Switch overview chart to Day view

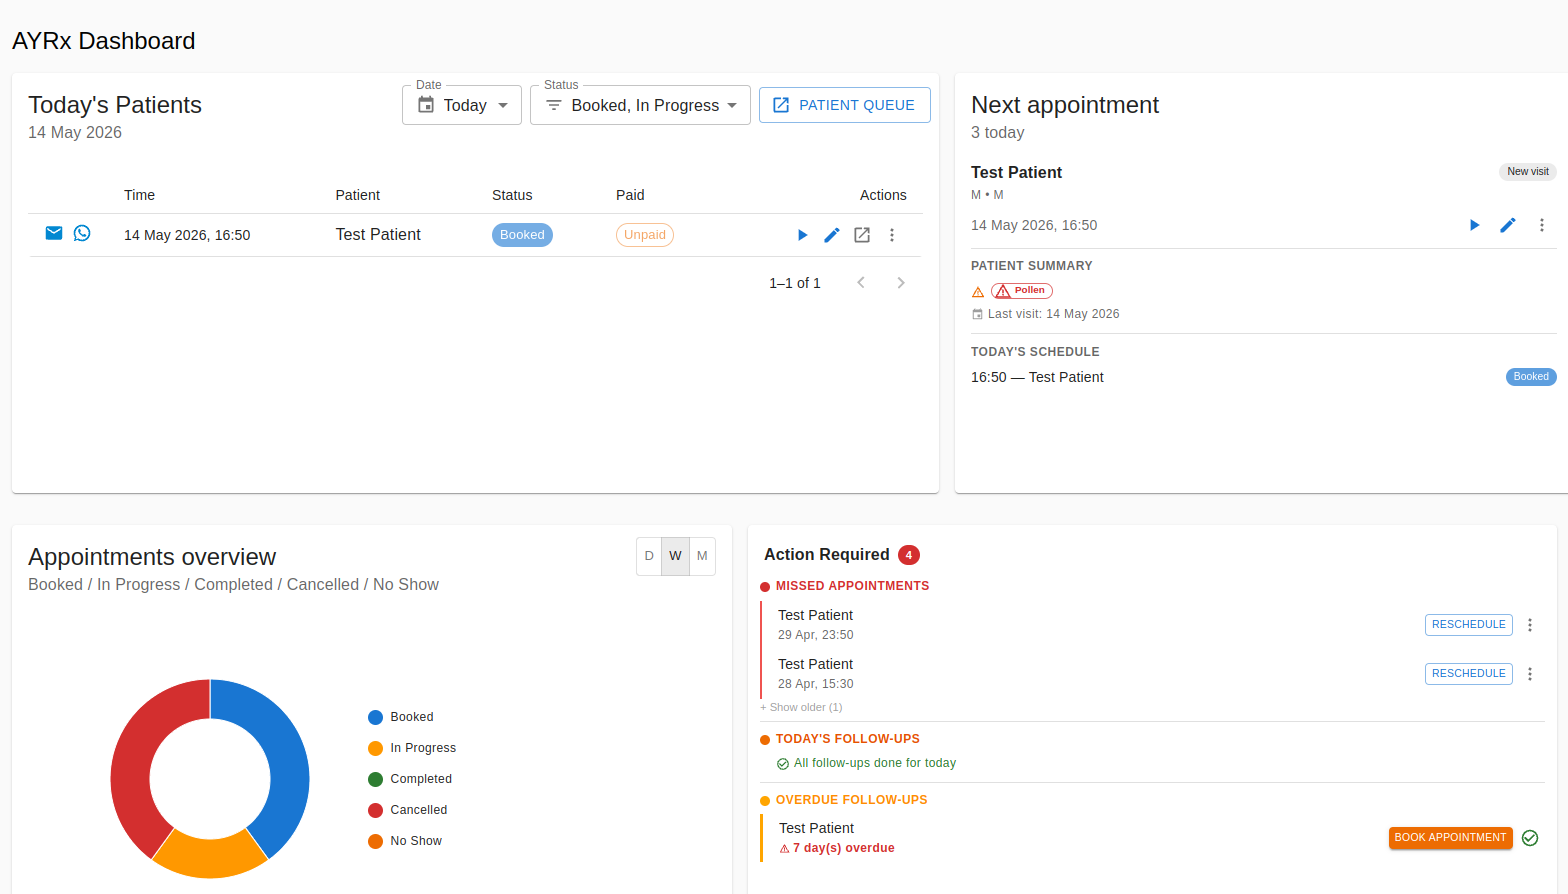point(649,556)
